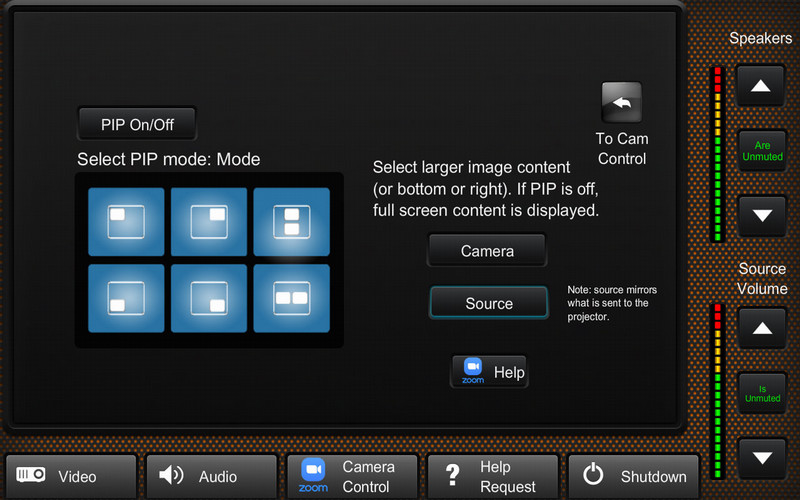The height and width of the screenshot is (500, 800).
Task: Toggle Source Volume Is Unmuted button
Action: 762,393
